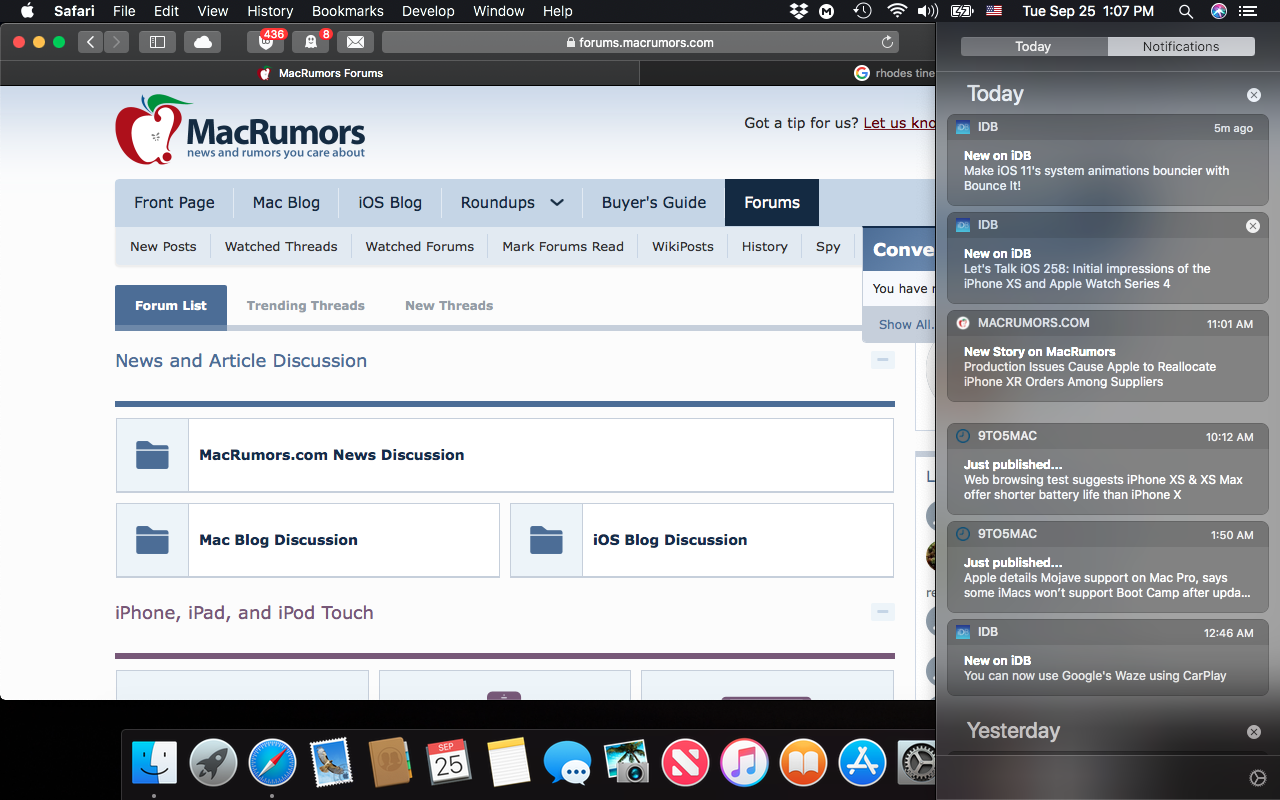The height and width of the screenshot is (800, 1280).
Task: Click the Show All link in Conversations
Action: coord(906,324)
